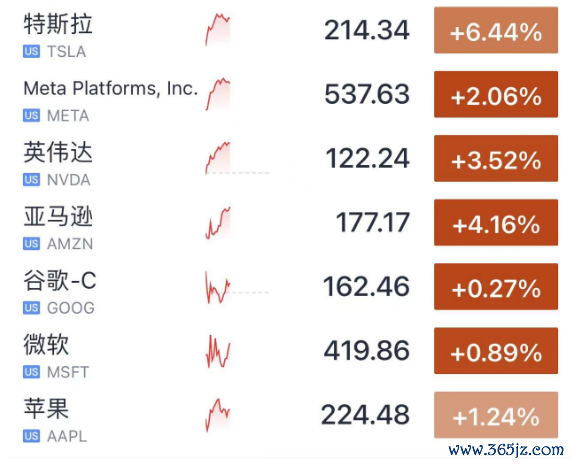Click the NVDA price 122.24
This screenshot has width=571, height=465.
(367, 158)
